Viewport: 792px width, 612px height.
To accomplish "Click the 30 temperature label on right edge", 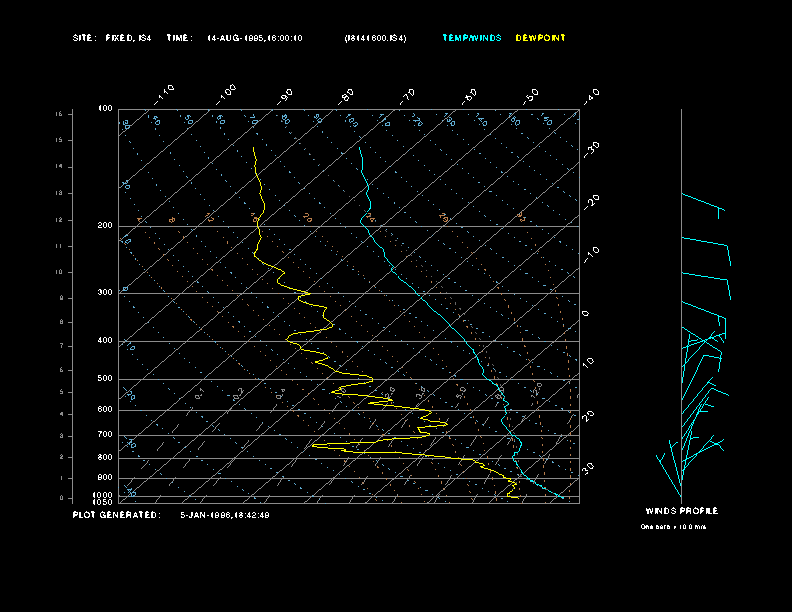I will pyautogui.click(x=588, y=468).
